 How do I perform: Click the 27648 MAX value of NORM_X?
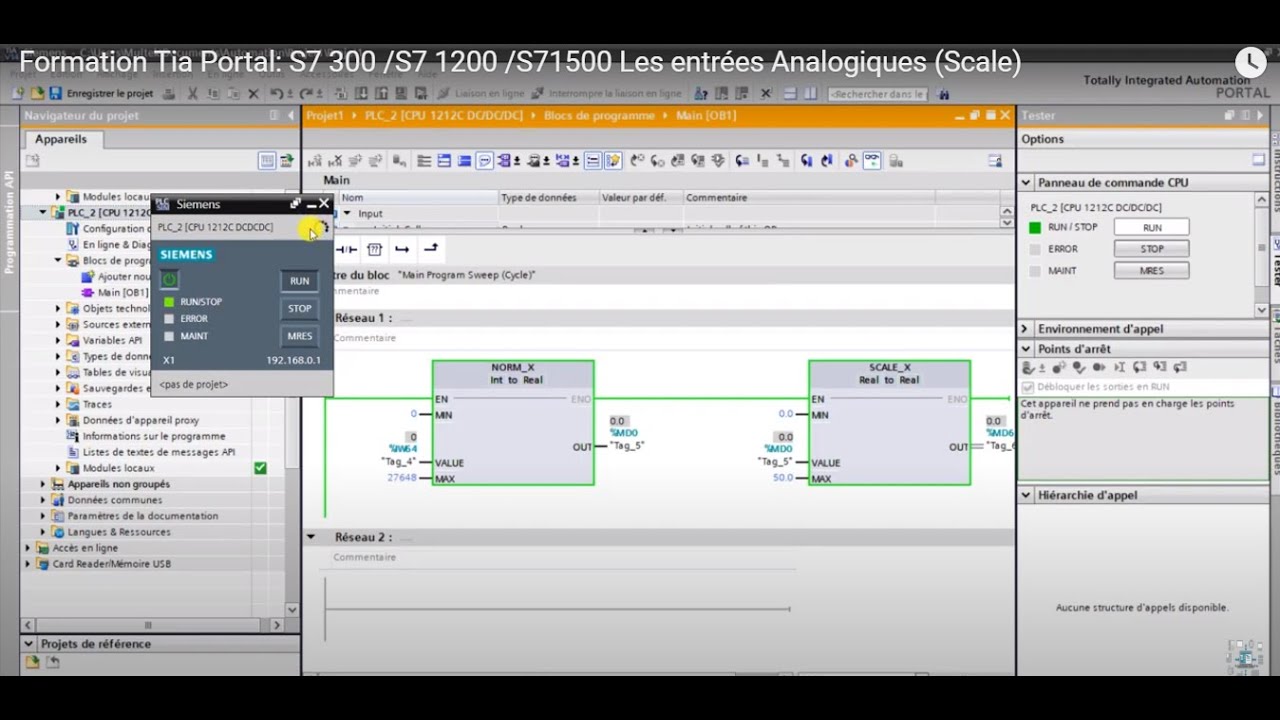tap(401, 478)
